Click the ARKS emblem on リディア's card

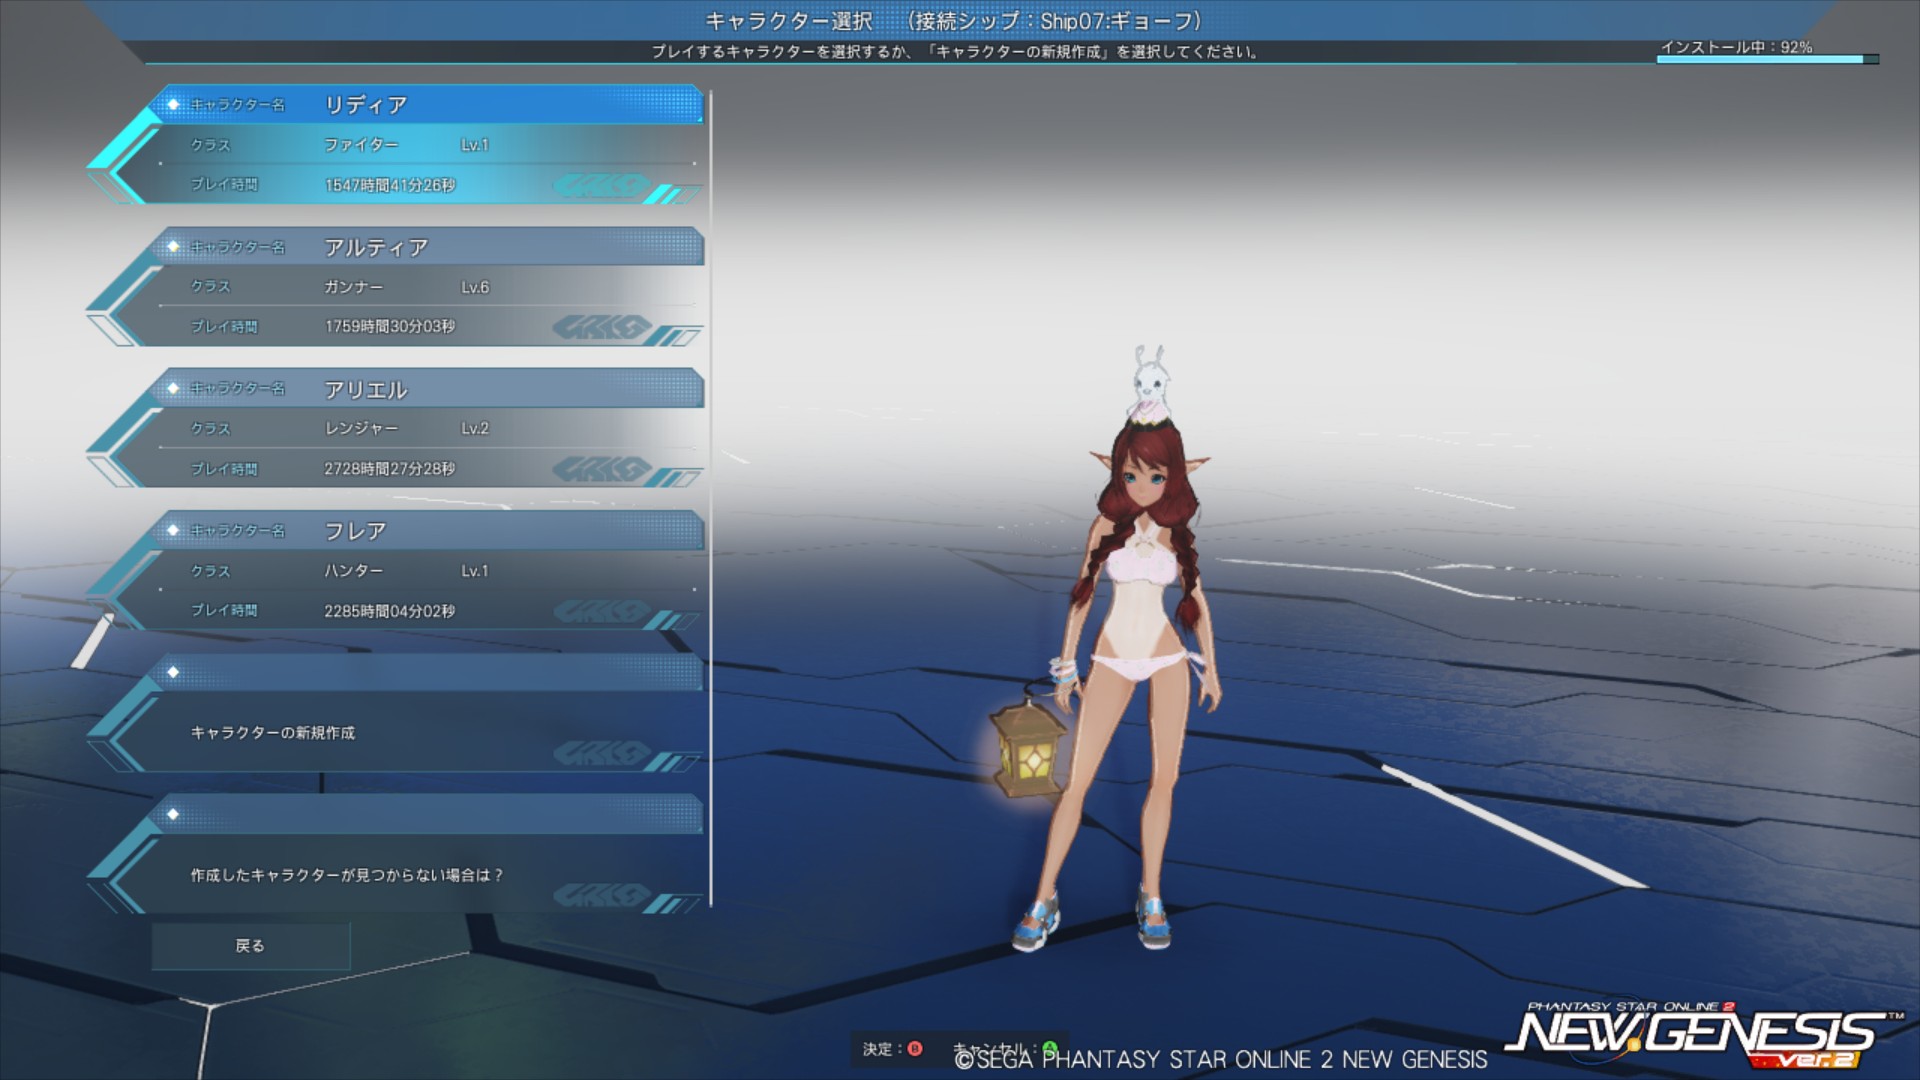pos(600,186)
